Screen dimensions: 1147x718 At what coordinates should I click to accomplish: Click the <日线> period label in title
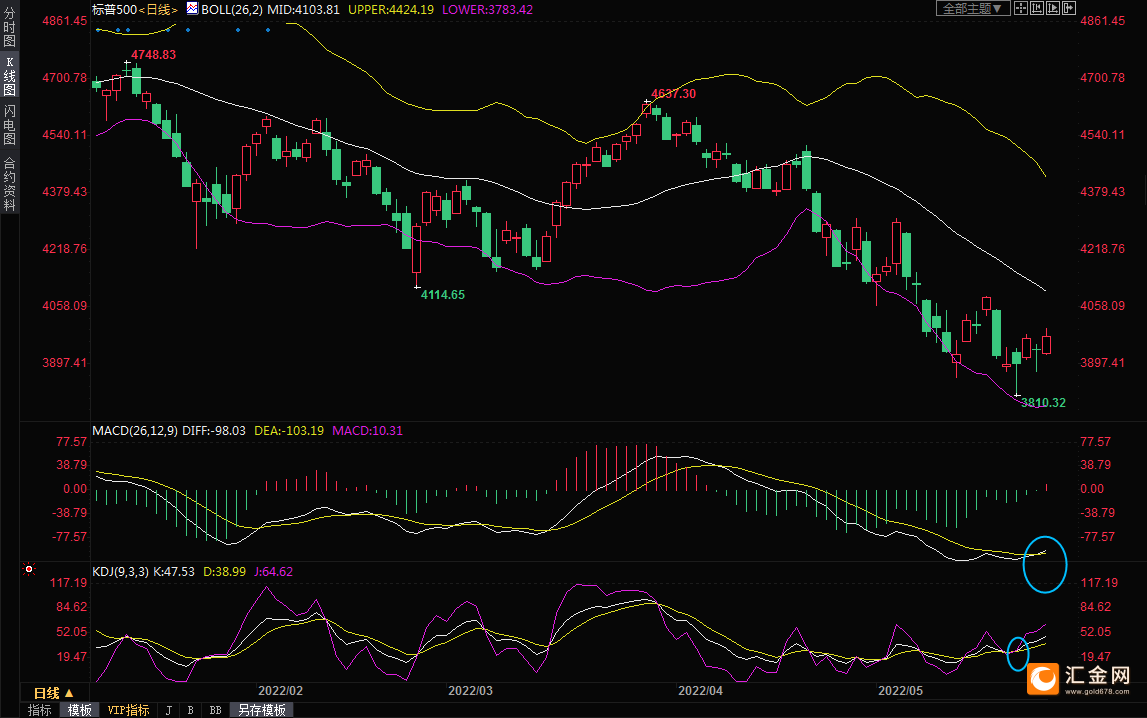pyautogui.click(x=158, y=10)
